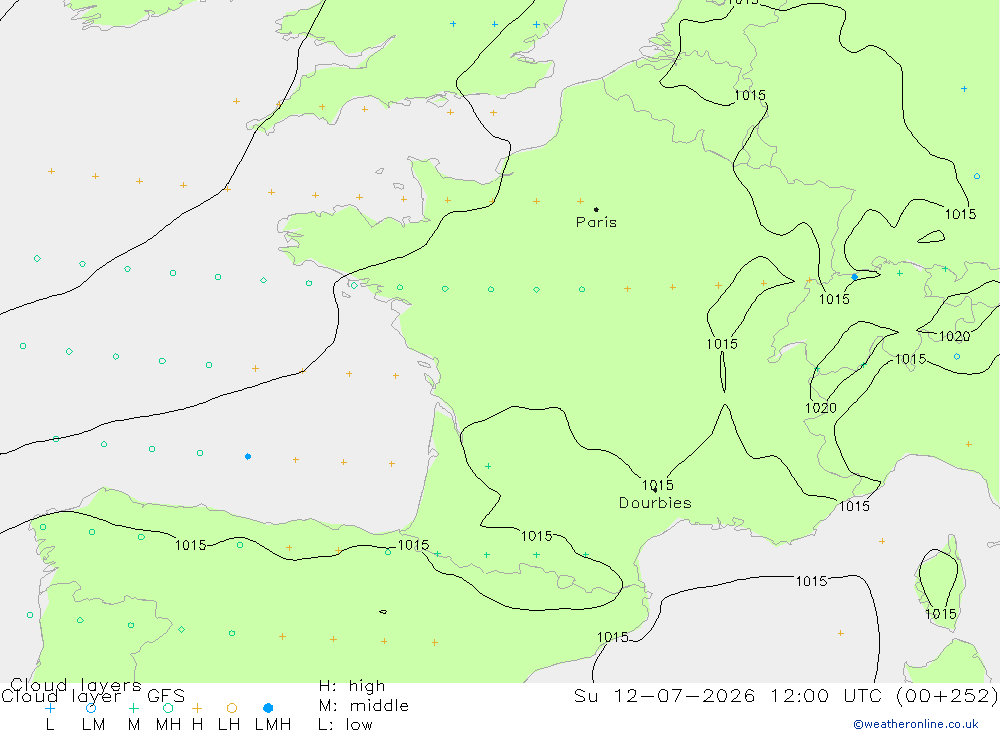Click the filled blue dot above LMH
The image size is (1000, 733).
[268, 708]
